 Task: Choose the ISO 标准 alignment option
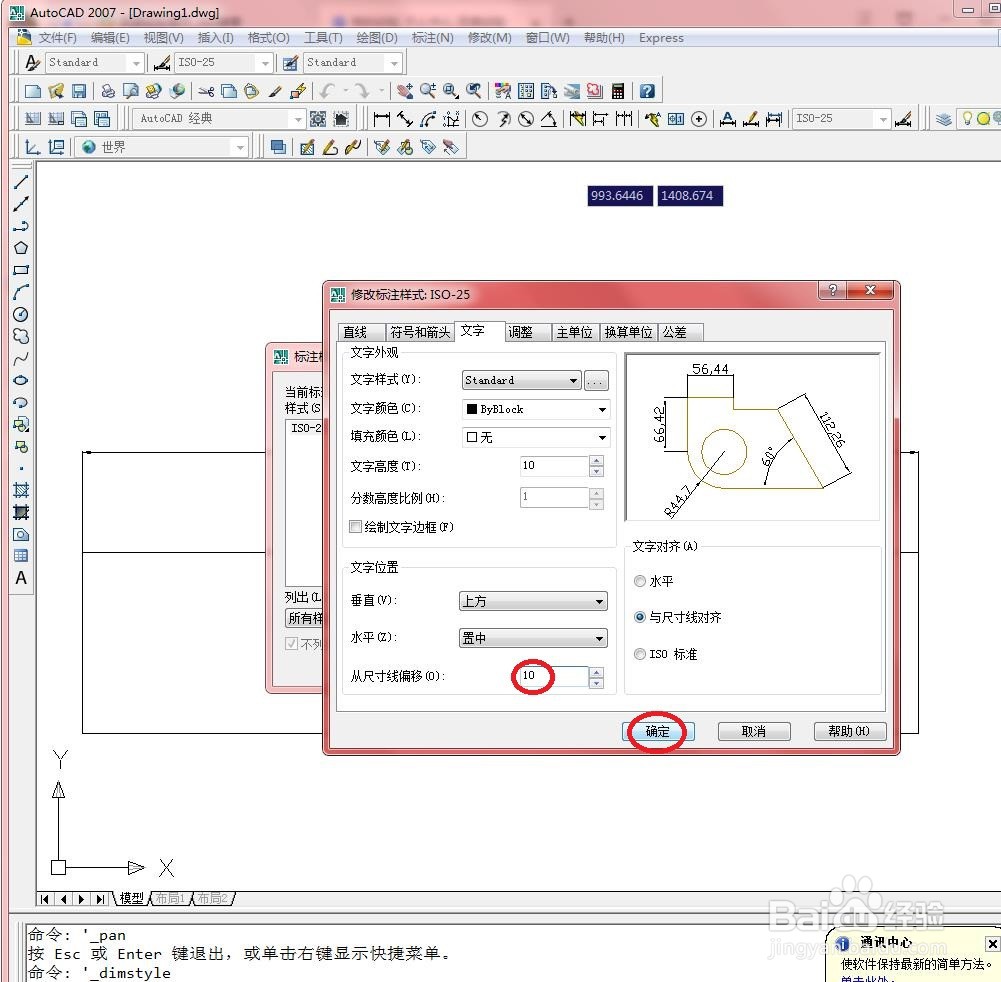639,654
